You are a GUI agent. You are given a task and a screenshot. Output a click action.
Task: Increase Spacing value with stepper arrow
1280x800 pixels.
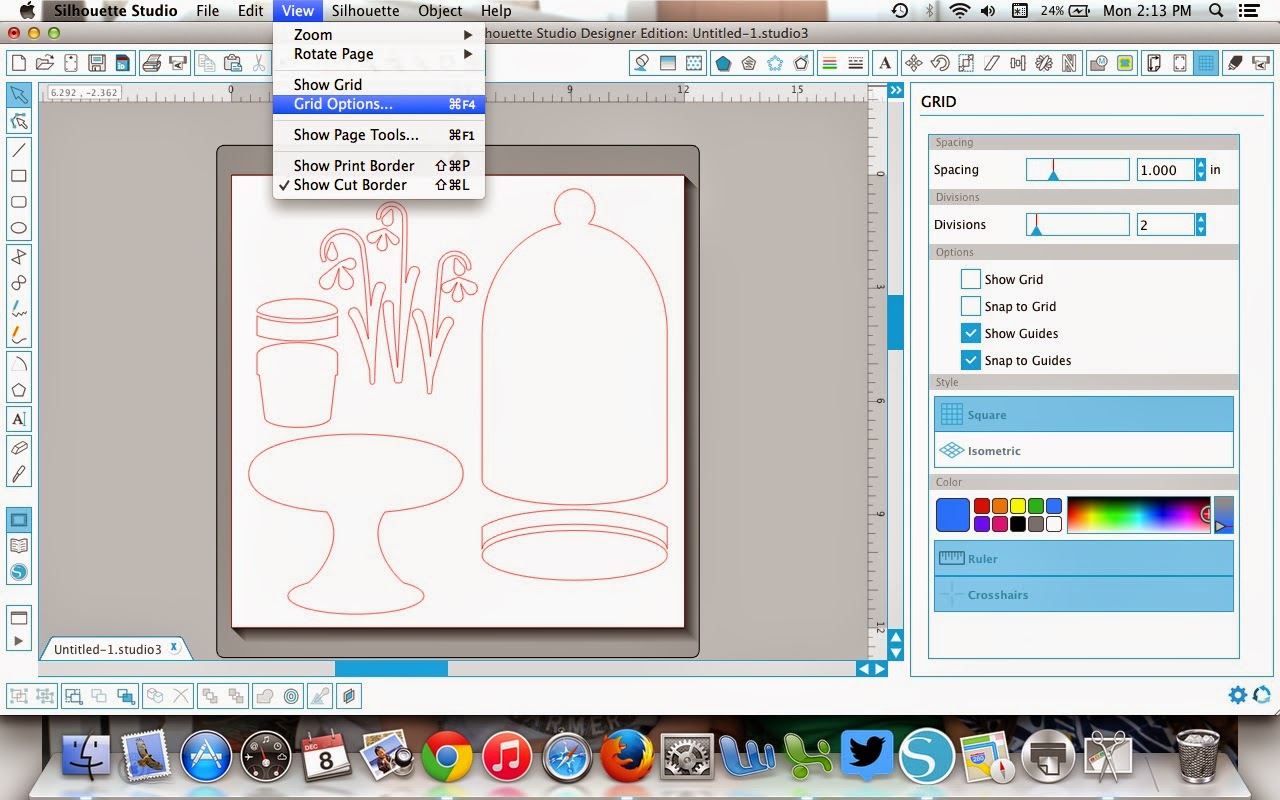pos(1200,165)
